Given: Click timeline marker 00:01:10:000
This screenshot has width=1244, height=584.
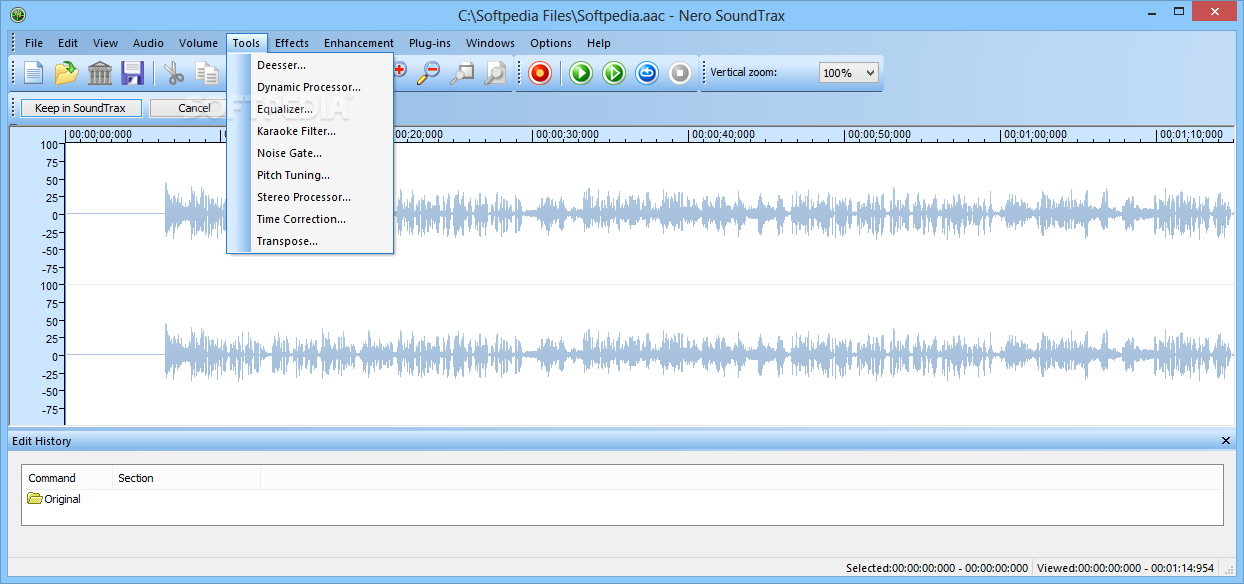Looking at the screenshot, I should (x=1191, y=134).
